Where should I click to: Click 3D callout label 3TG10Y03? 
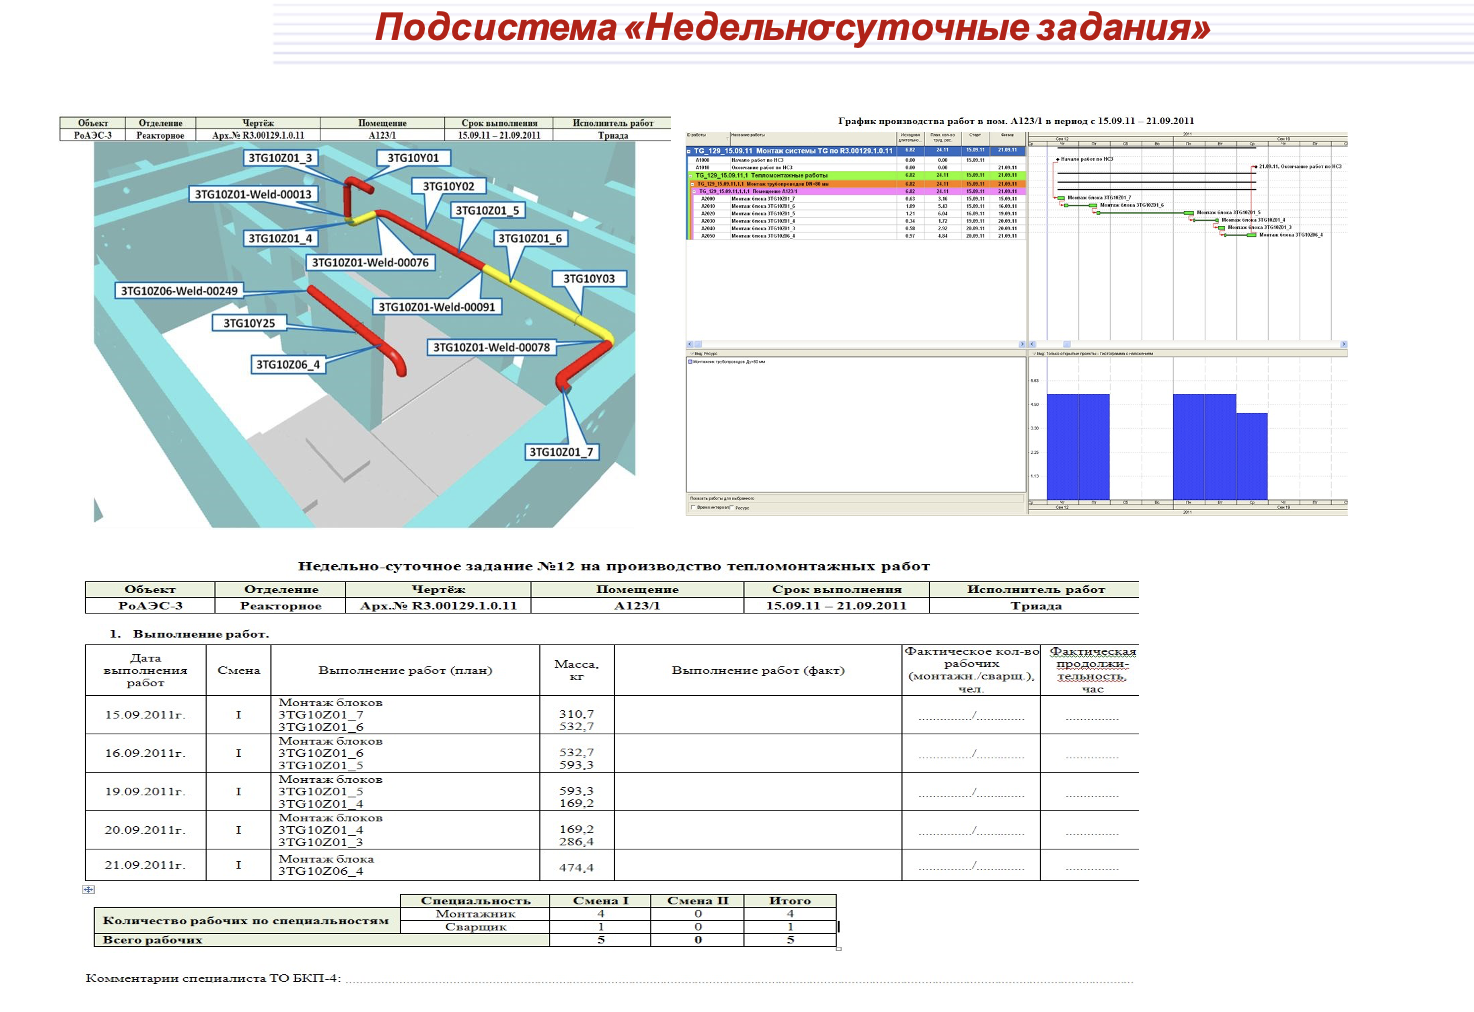point(589,279)
